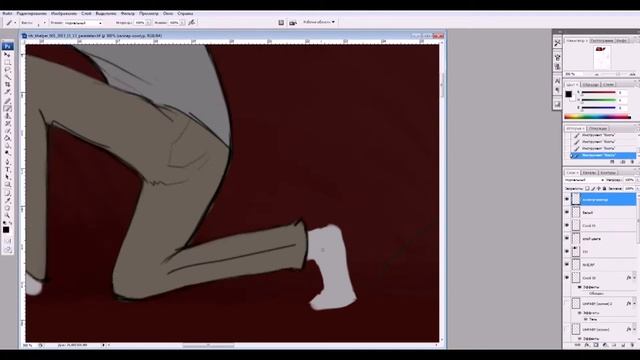Select the Move tool in the toolbox

tap(7, 55)
